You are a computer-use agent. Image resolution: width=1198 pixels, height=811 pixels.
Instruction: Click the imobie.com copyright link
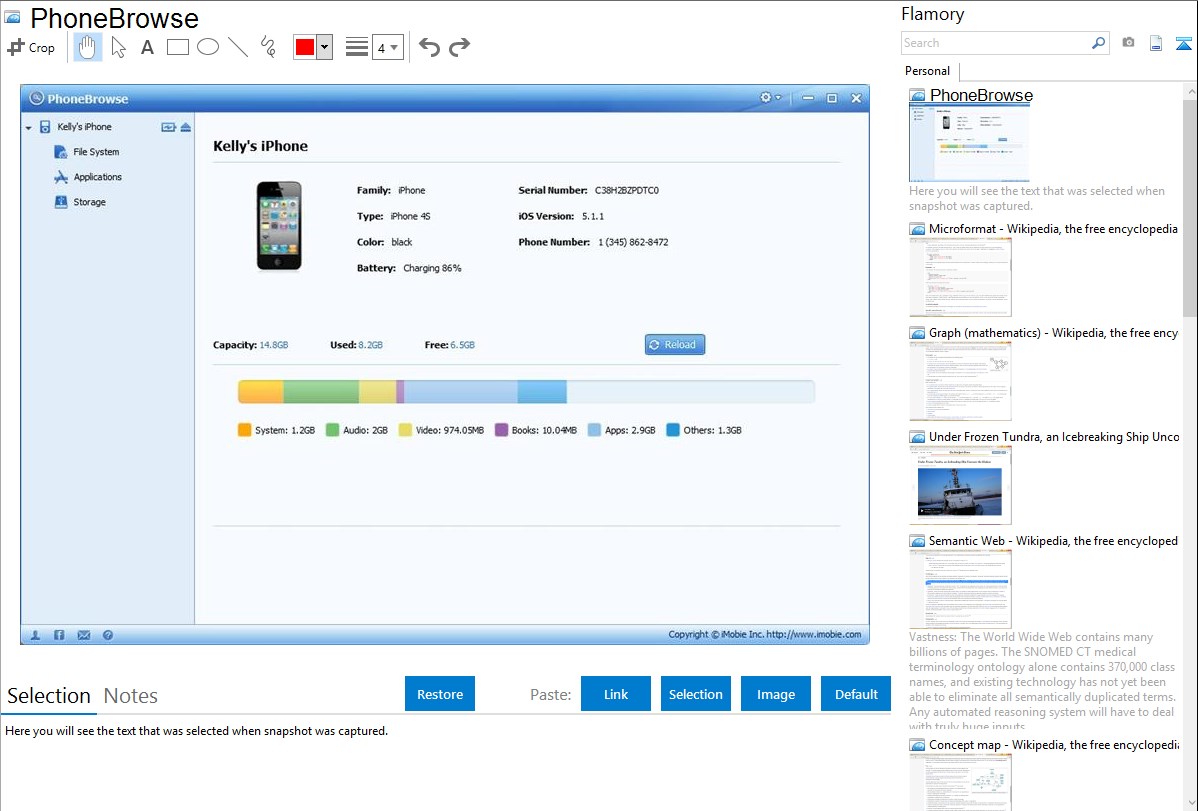tap(814, 634)
